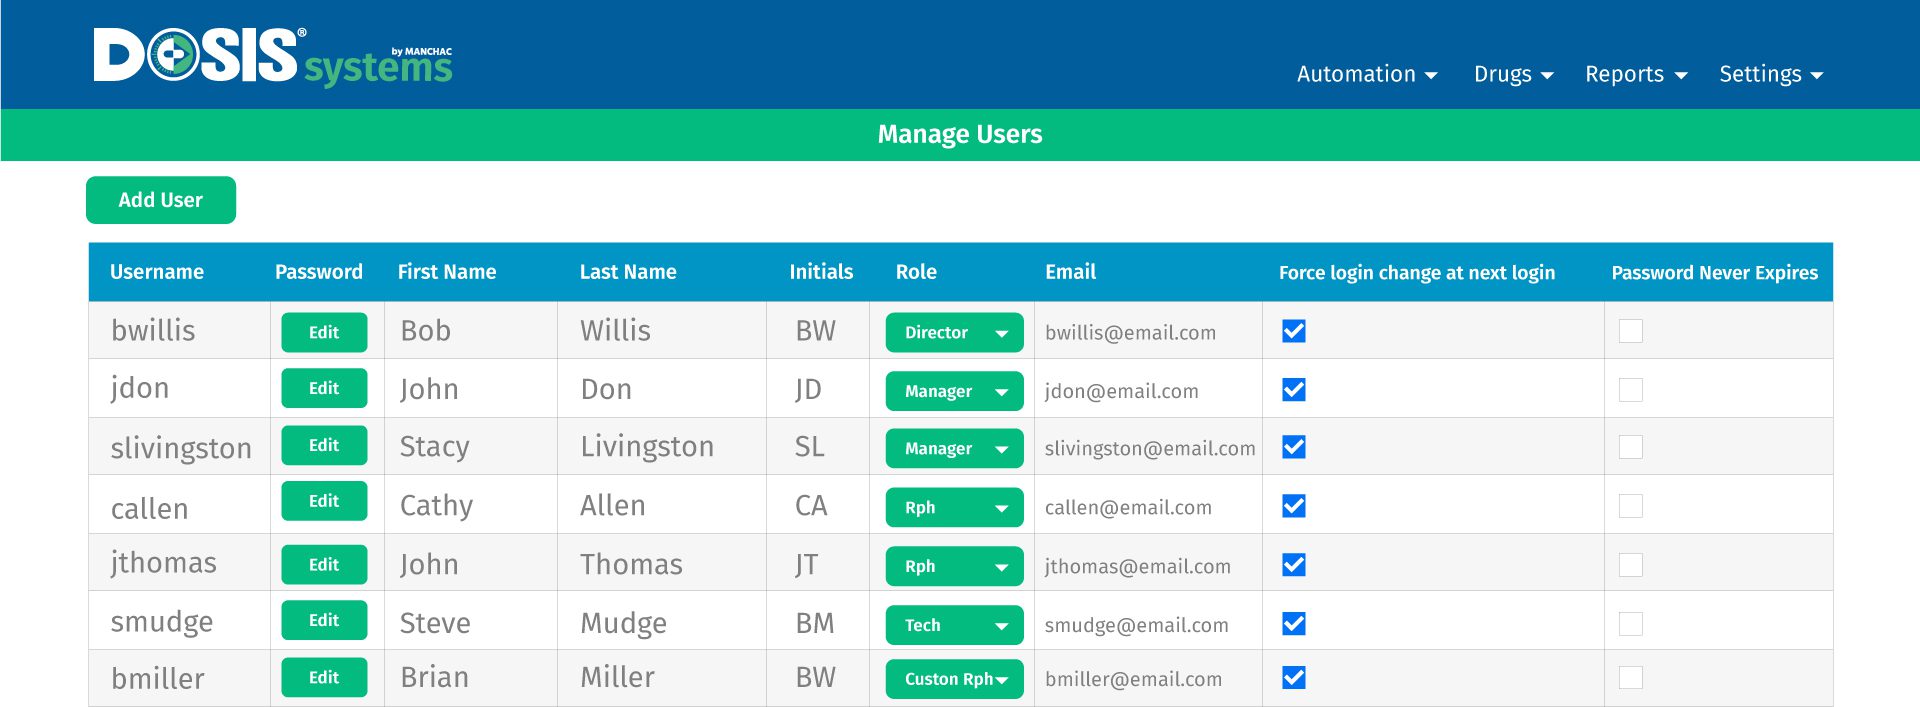Screen dimensions: 1920x707
Task: Open the Settings menu
Action: pyautogui.click(x=1771, y=74)
